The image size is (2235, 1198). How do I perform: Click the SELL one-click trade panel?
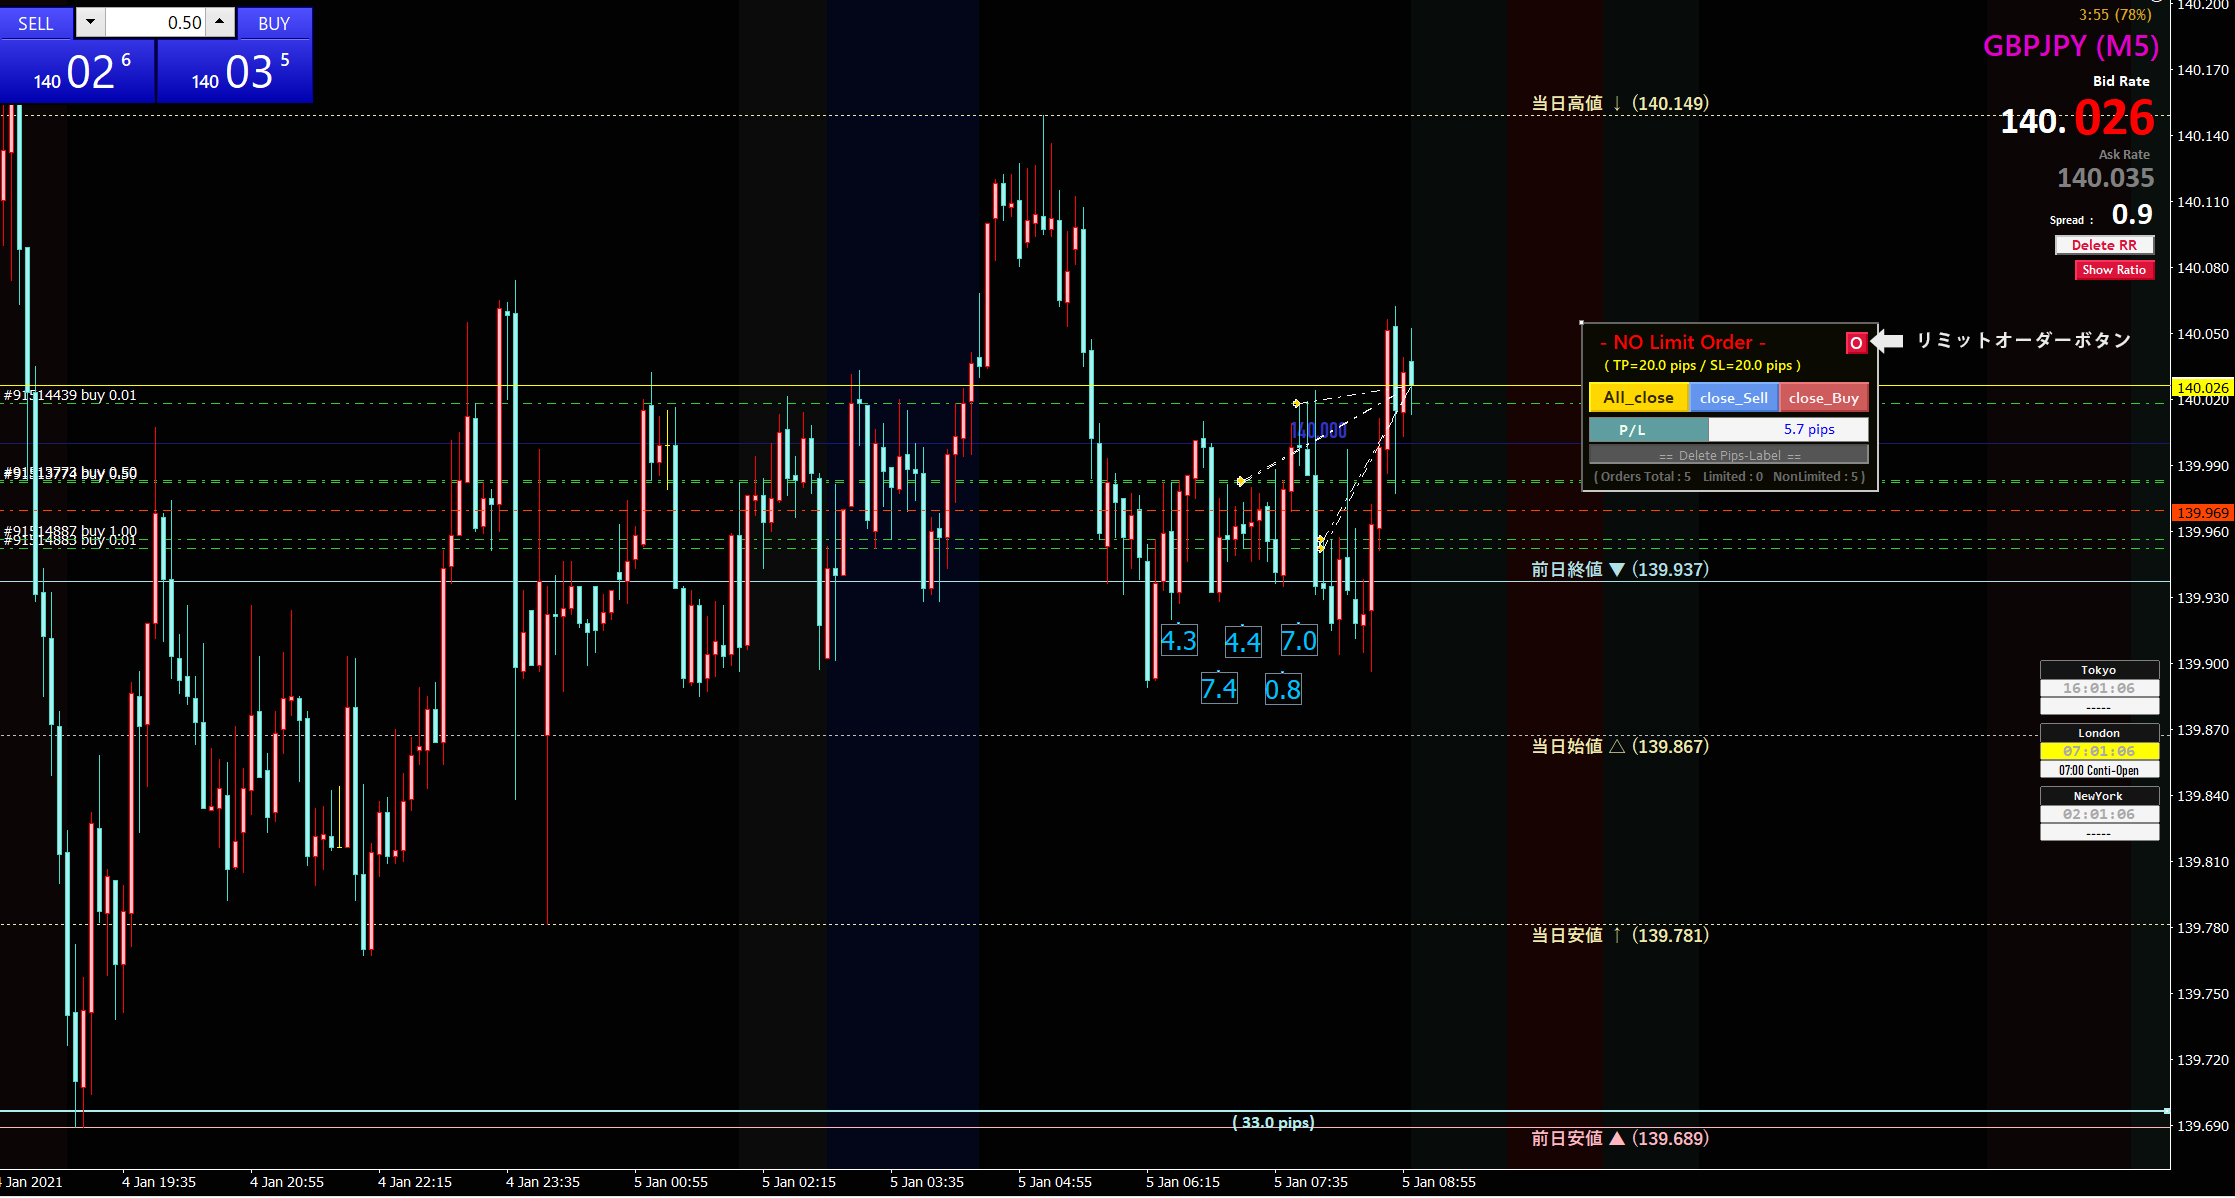click(78, 70)
